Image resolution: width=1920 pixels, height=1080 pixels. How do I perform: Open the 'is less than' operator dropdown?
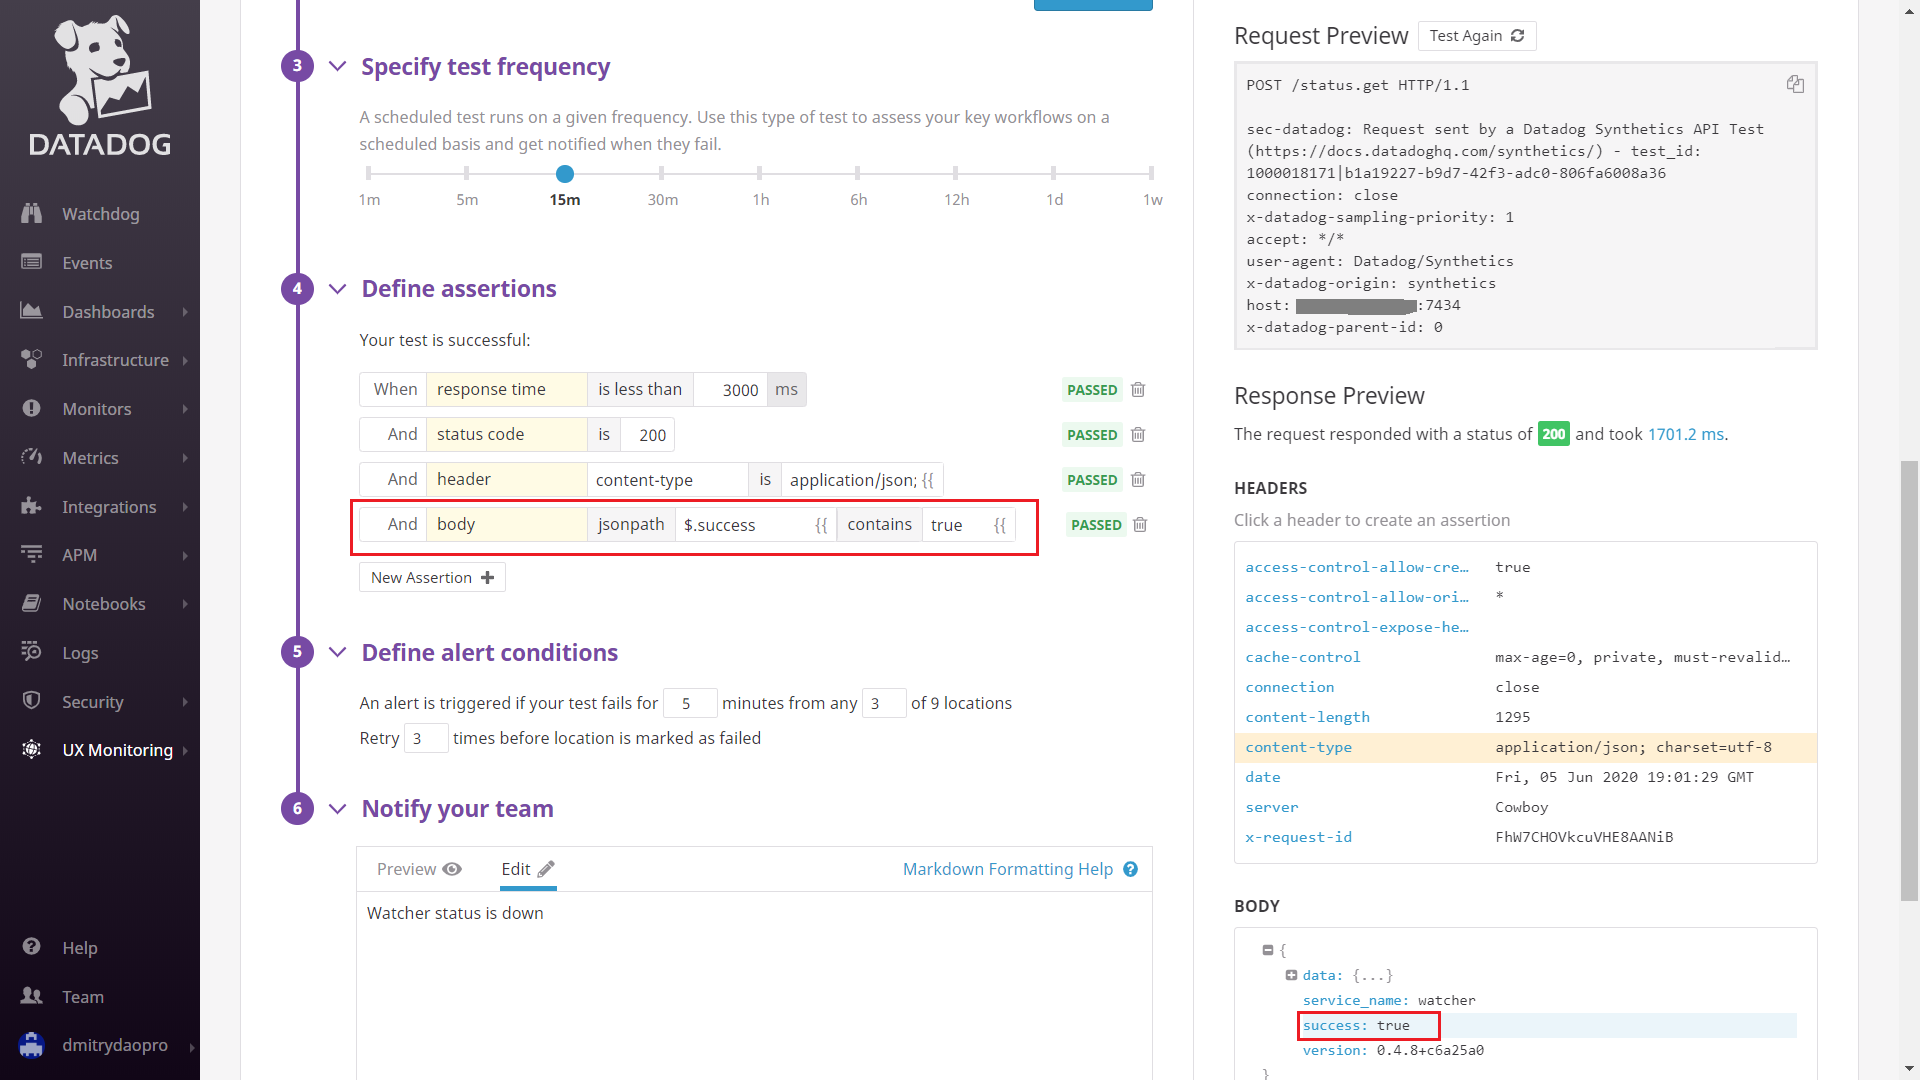640,390
